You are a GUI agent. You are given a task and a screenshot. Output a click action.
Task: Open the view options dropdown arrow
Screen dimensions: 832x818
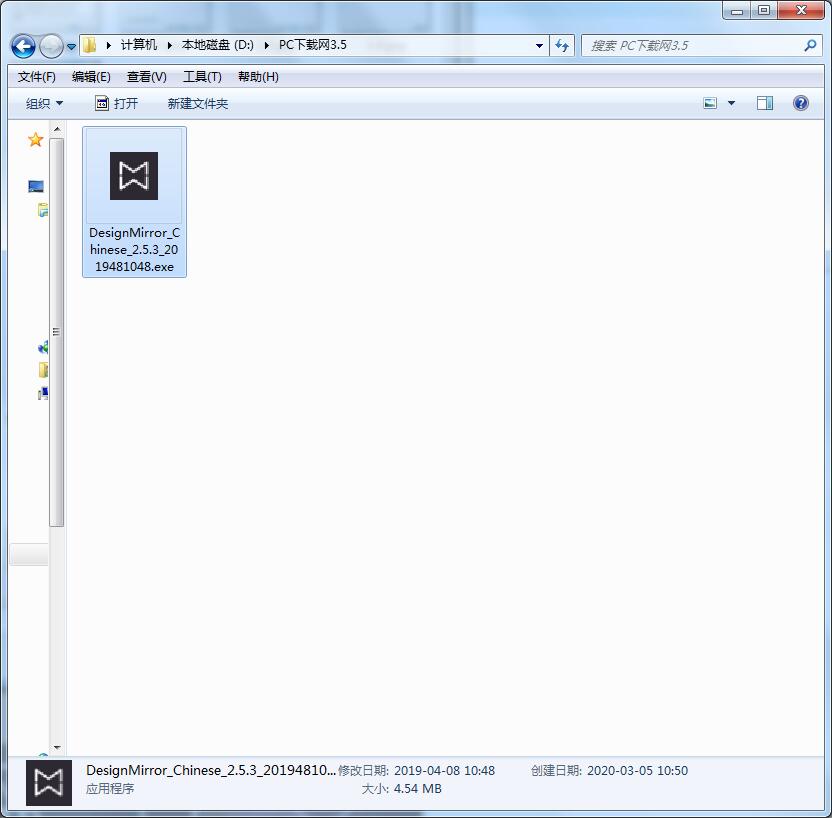(732, 103)
